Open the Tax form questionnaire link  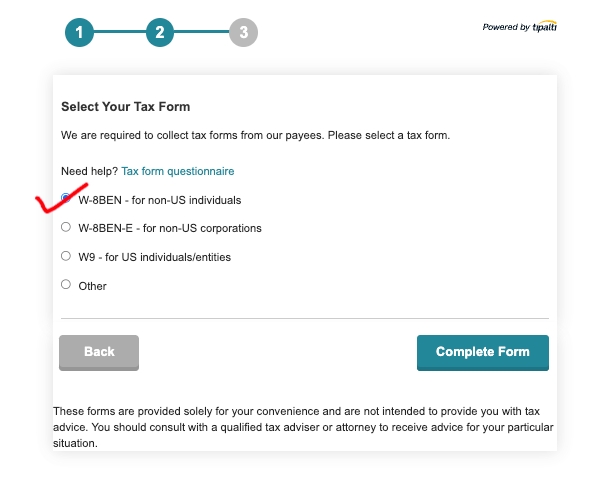point(178,171)
